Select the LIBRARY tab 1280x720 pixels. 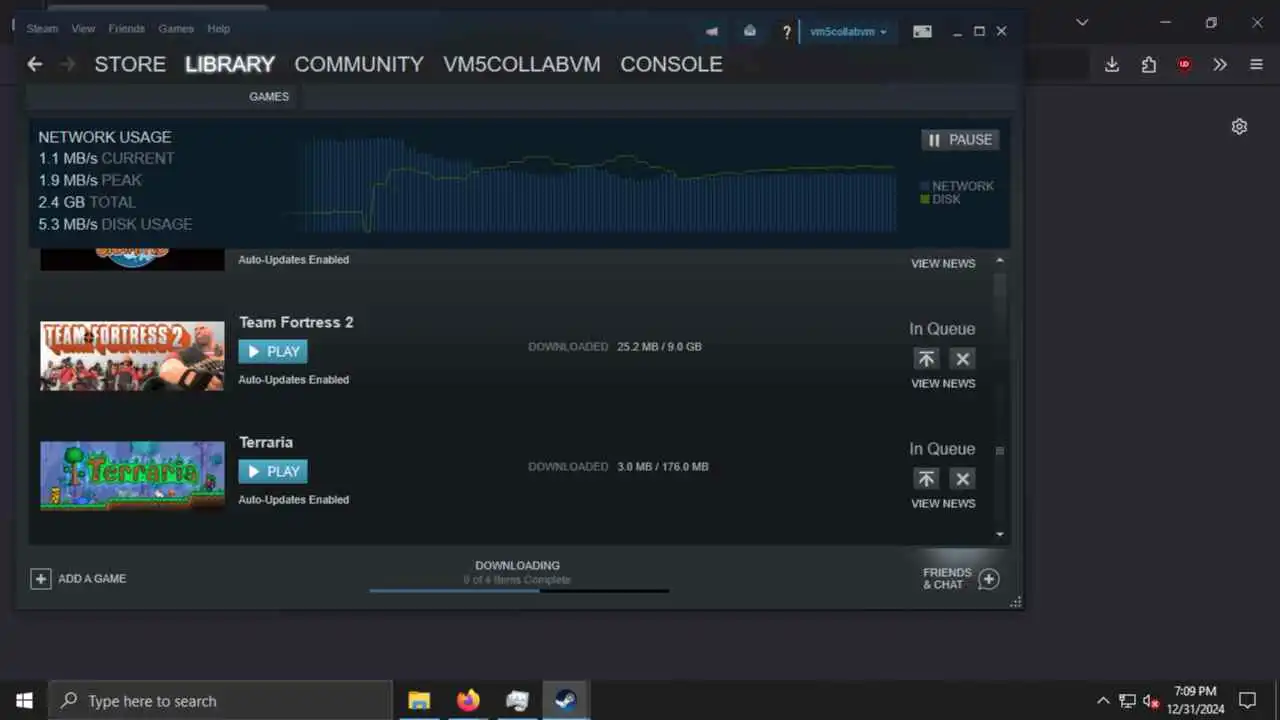click(230, 64)
